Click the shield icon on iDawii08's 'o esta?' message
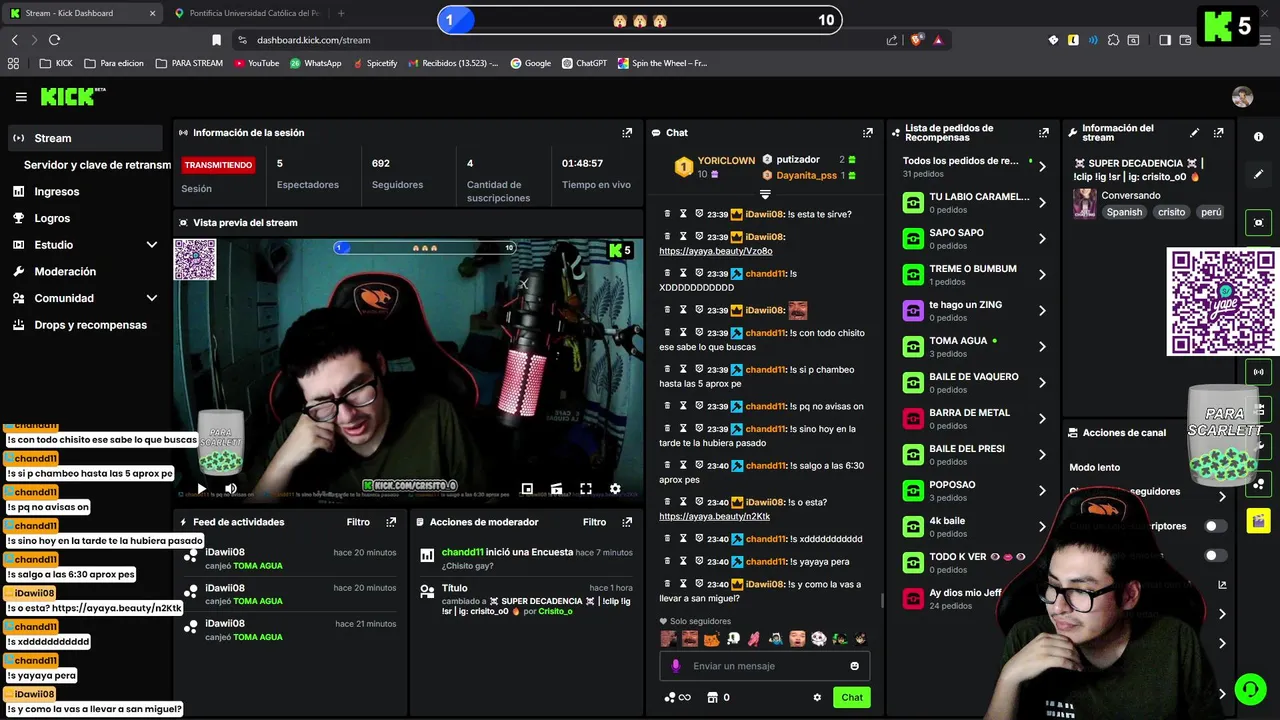Image resolution: width=1280 pixels, height=720 pixels. coord(700,502)
